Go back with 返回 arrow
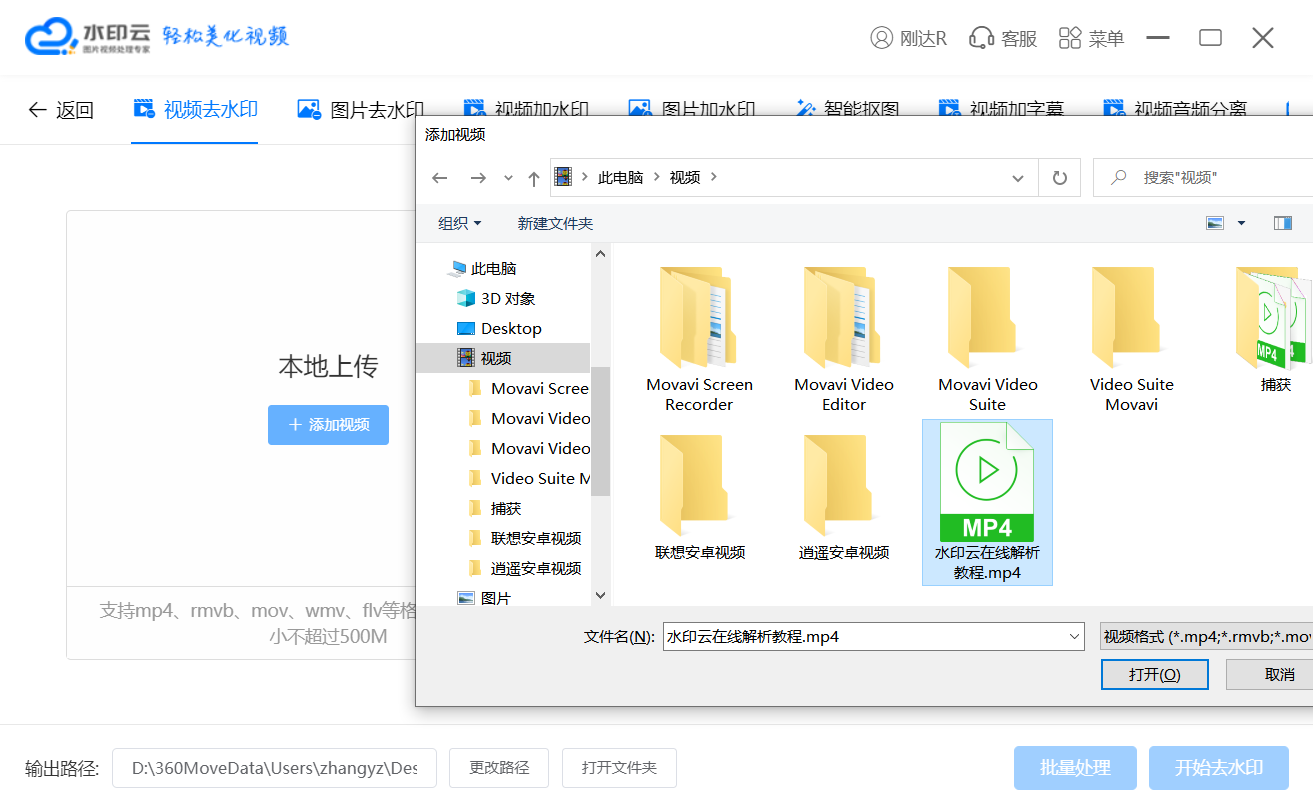 [61, 110]
